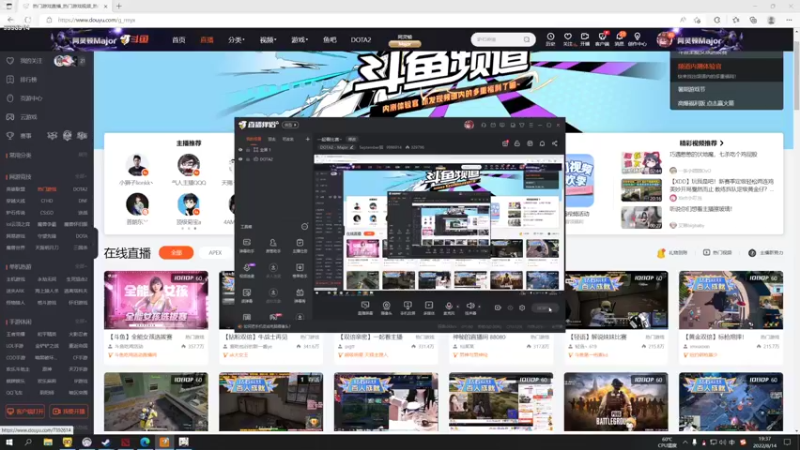Image resolution: width=800 pixels, height=450 pixels.
Task: Expand the 视频 video dropdown in nav
Action: click(x=267, y=40)
